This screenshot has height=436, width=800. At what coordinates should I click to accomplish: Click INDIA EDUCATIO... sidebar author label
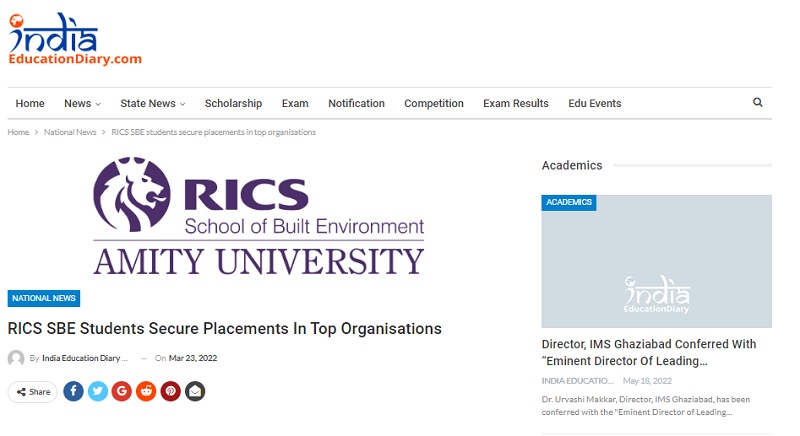[578, 381]
